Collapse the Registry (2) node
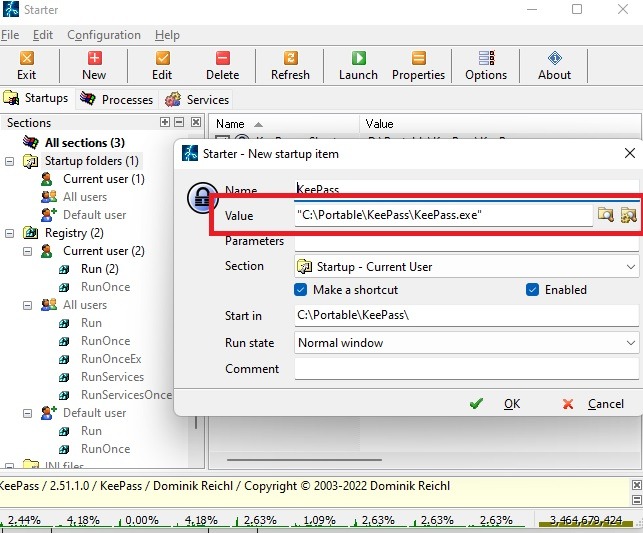 [x=9, y=233]
